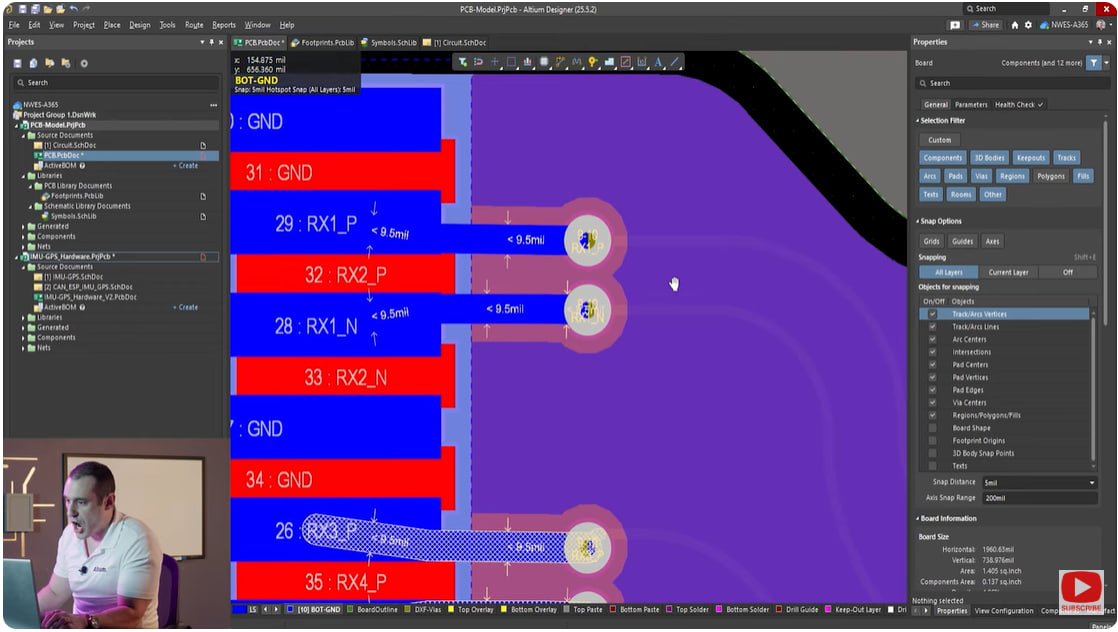Click the Place Line icon in PCB toolbar
This screenshot has width=1118, height=632.
[675, 63]
